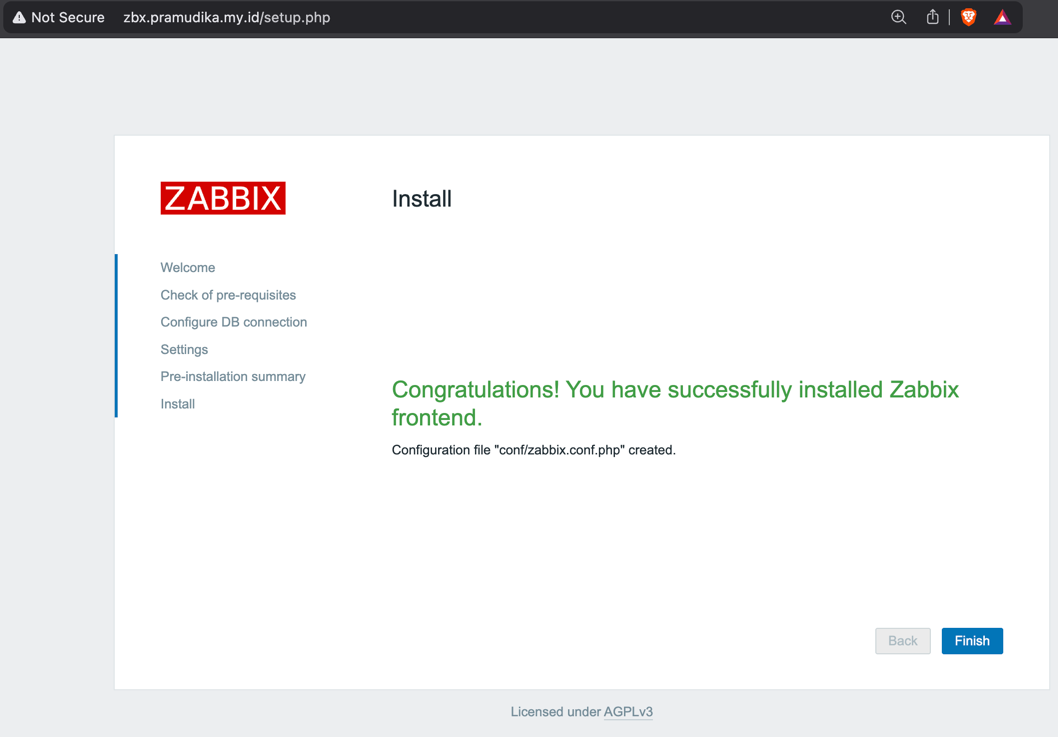
Task: Open the Brave Rewards triangle icon
Action: coord(1002,18)
